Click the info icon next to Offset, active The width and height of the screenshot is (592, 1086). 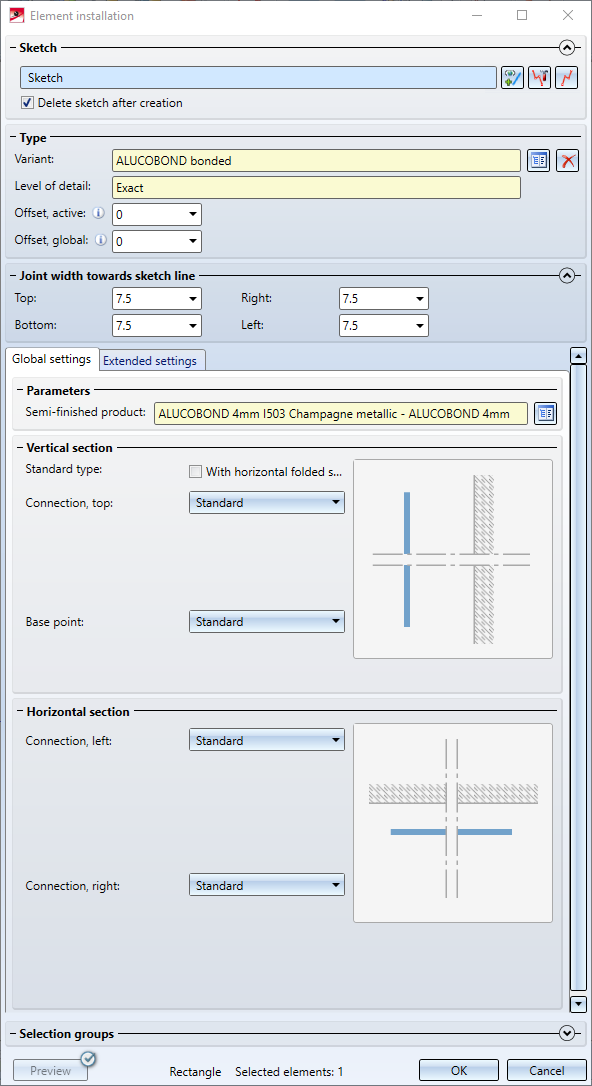pos(98,213)
